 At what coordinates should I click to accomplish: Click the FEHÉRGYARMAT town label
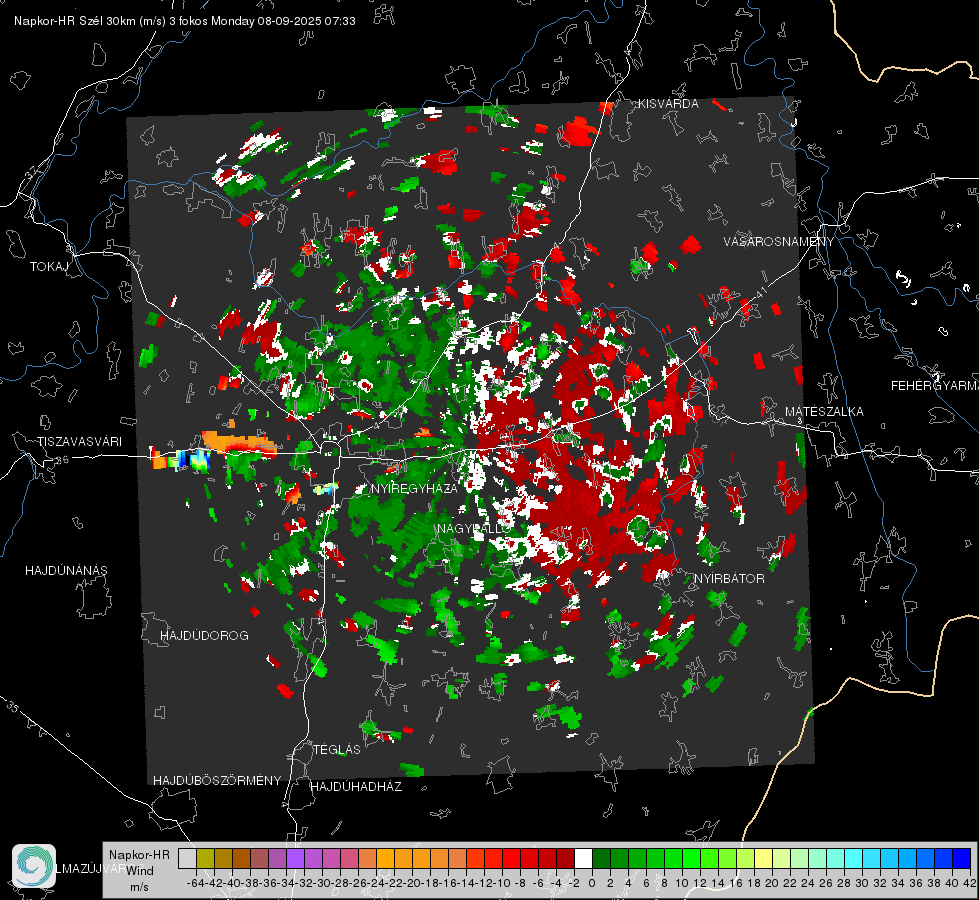coord(935,386)
